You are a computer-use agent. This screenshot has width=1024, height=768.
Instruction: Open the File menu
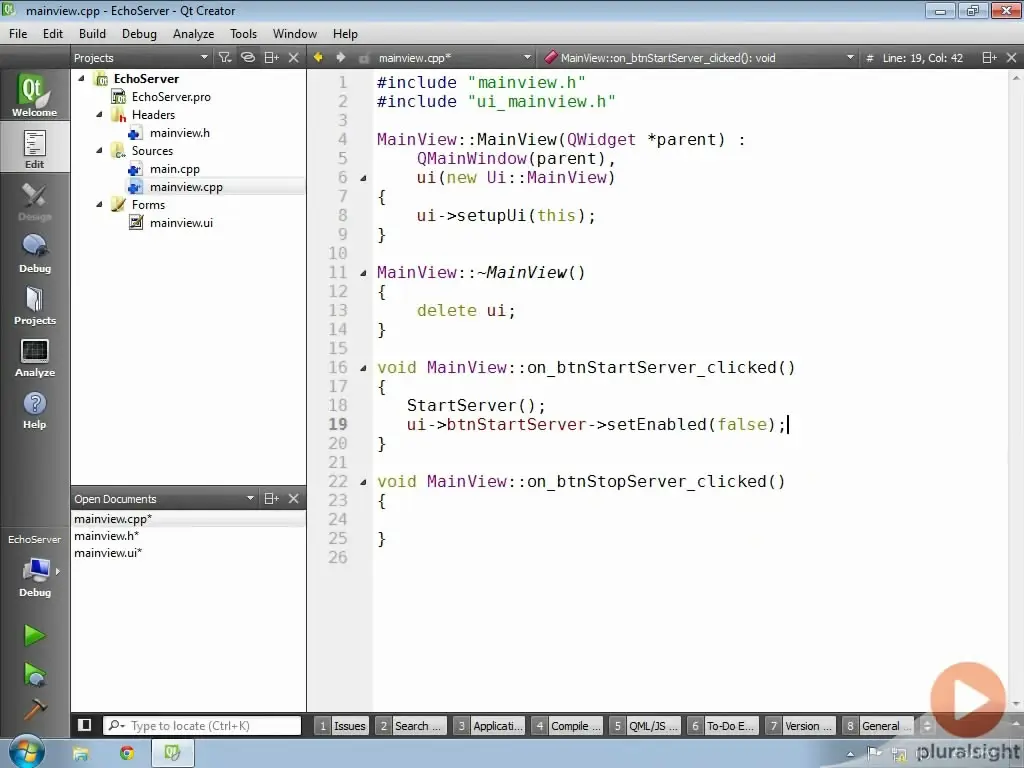coord(18,33)
